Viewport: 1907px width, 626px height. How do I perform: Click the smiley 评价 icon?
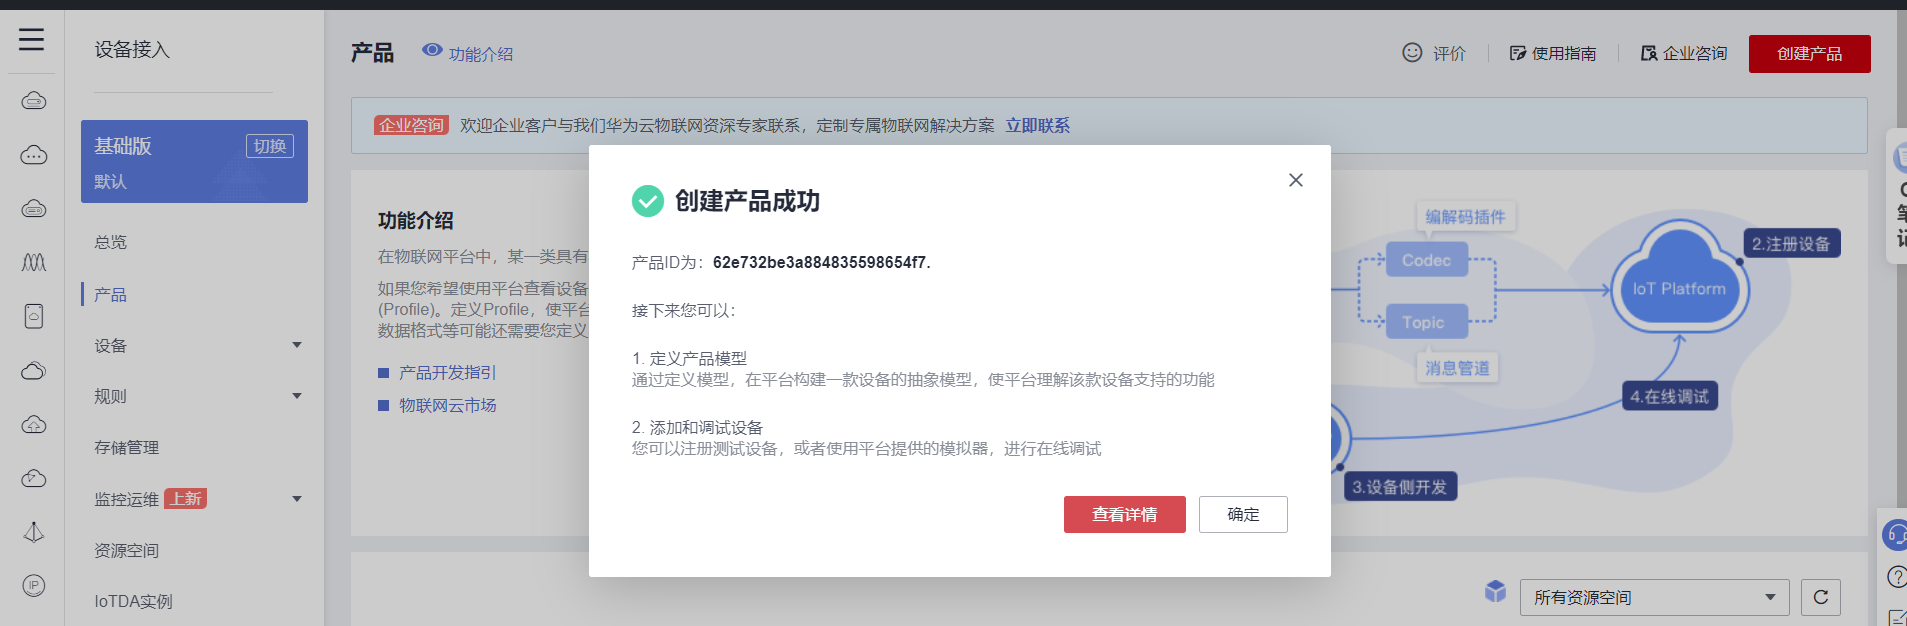(1412, 53)
